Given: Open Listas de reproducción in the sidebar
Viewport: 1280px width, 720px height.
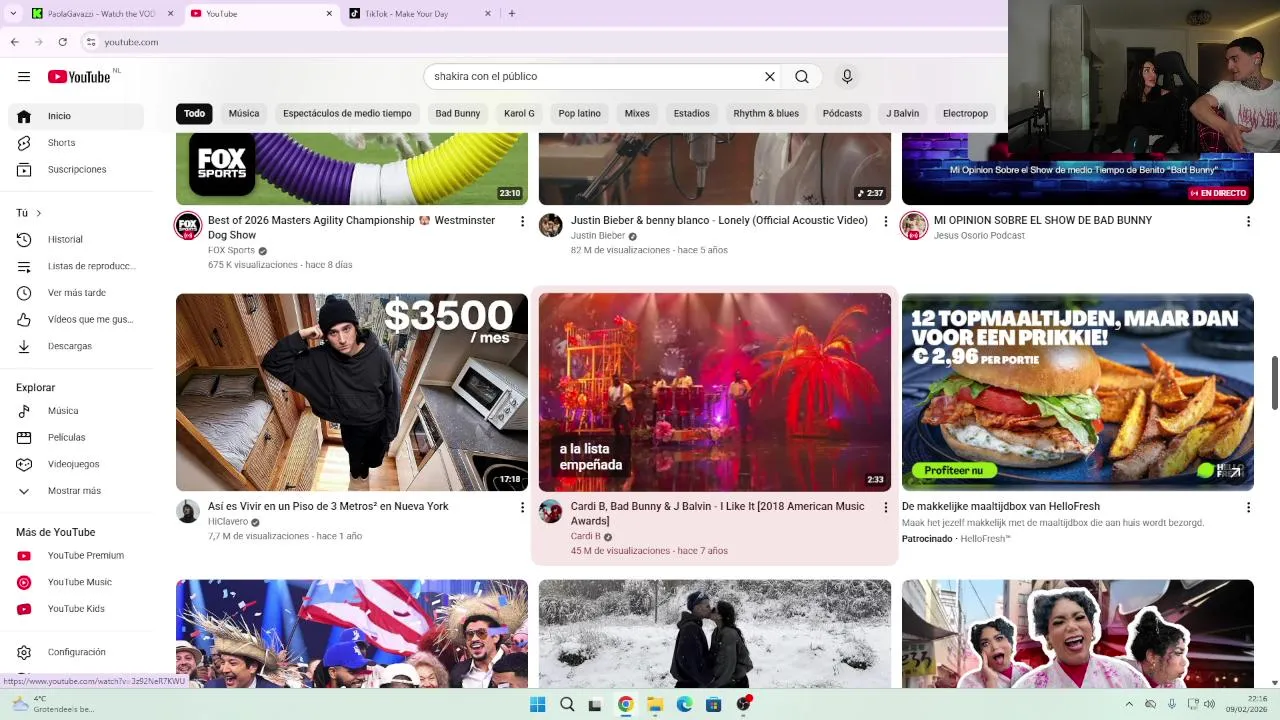Looking at the screenshot, I should point(76,266).
